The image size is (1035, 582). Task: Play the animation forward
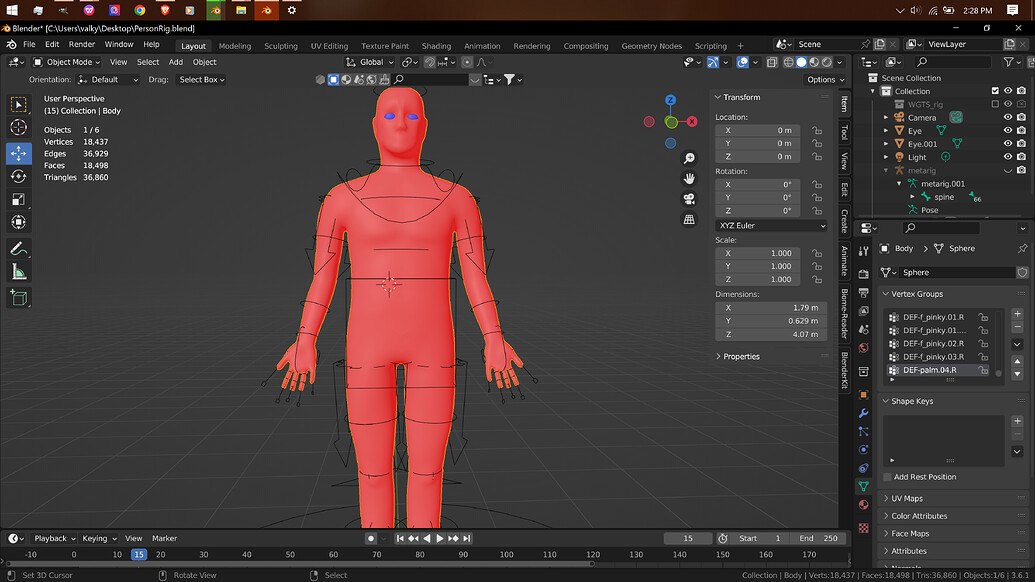(440, 538)
